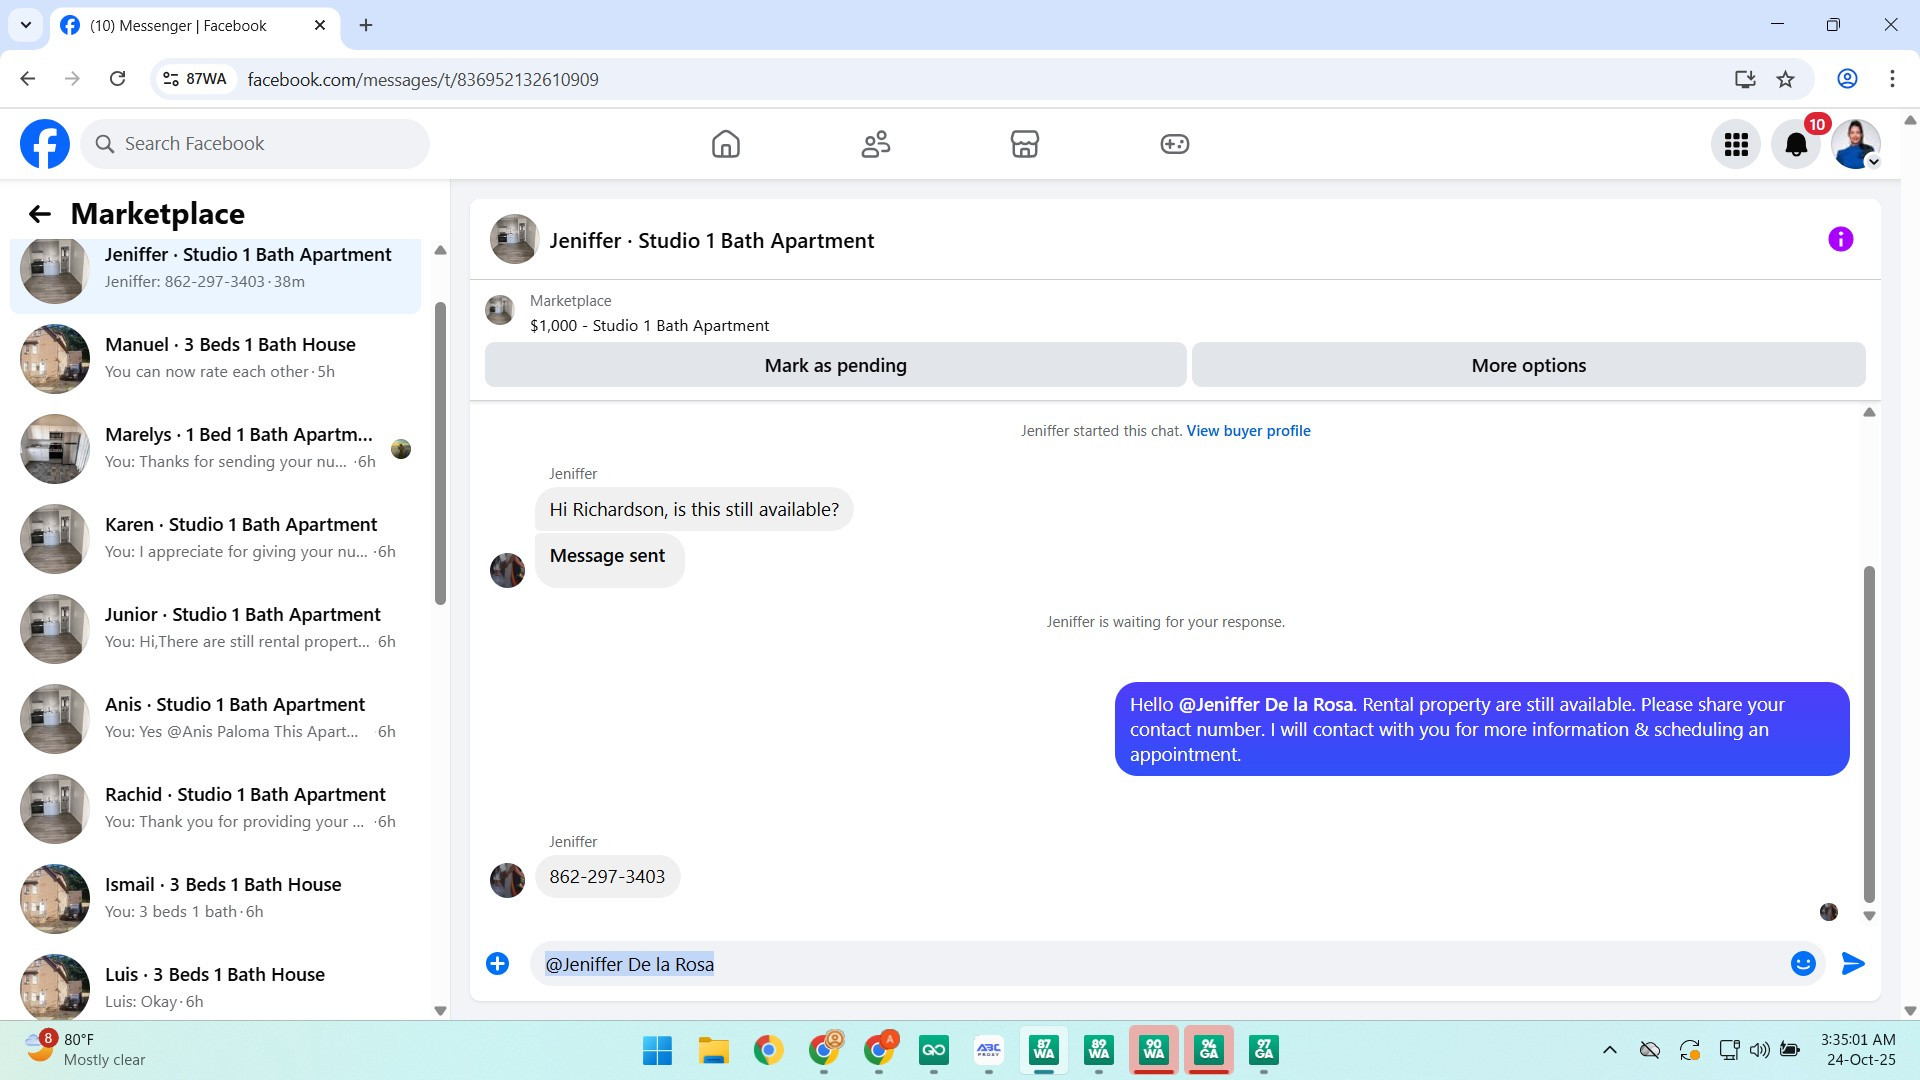Viewport: 1920px width, 1080px height.
Task: Click Mark as pending button
Action: (836, 365)
